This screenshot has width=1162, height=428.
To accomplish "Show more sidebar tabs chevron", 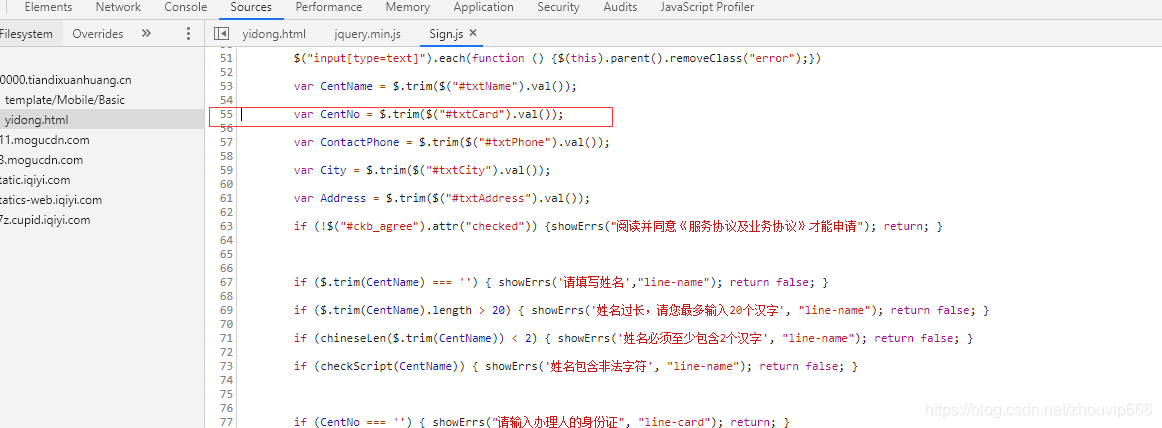I will tap(146, 33).
